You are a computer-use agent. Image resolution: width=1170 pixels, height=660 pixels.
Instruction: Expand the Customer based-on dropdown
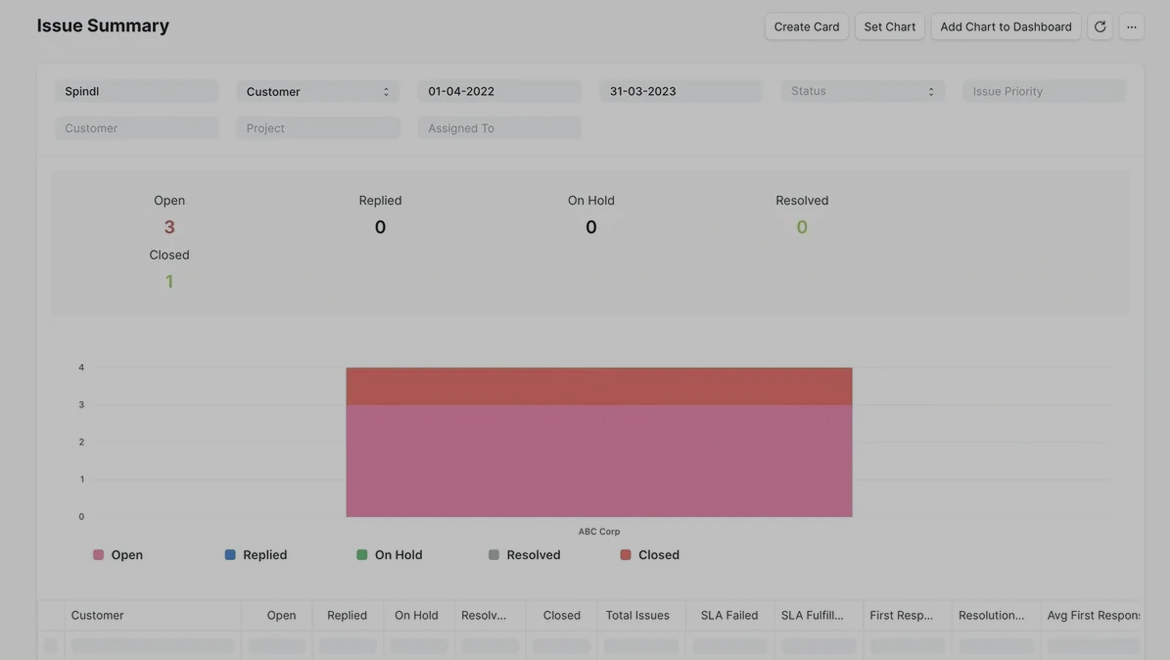click(x=318, y=91)
